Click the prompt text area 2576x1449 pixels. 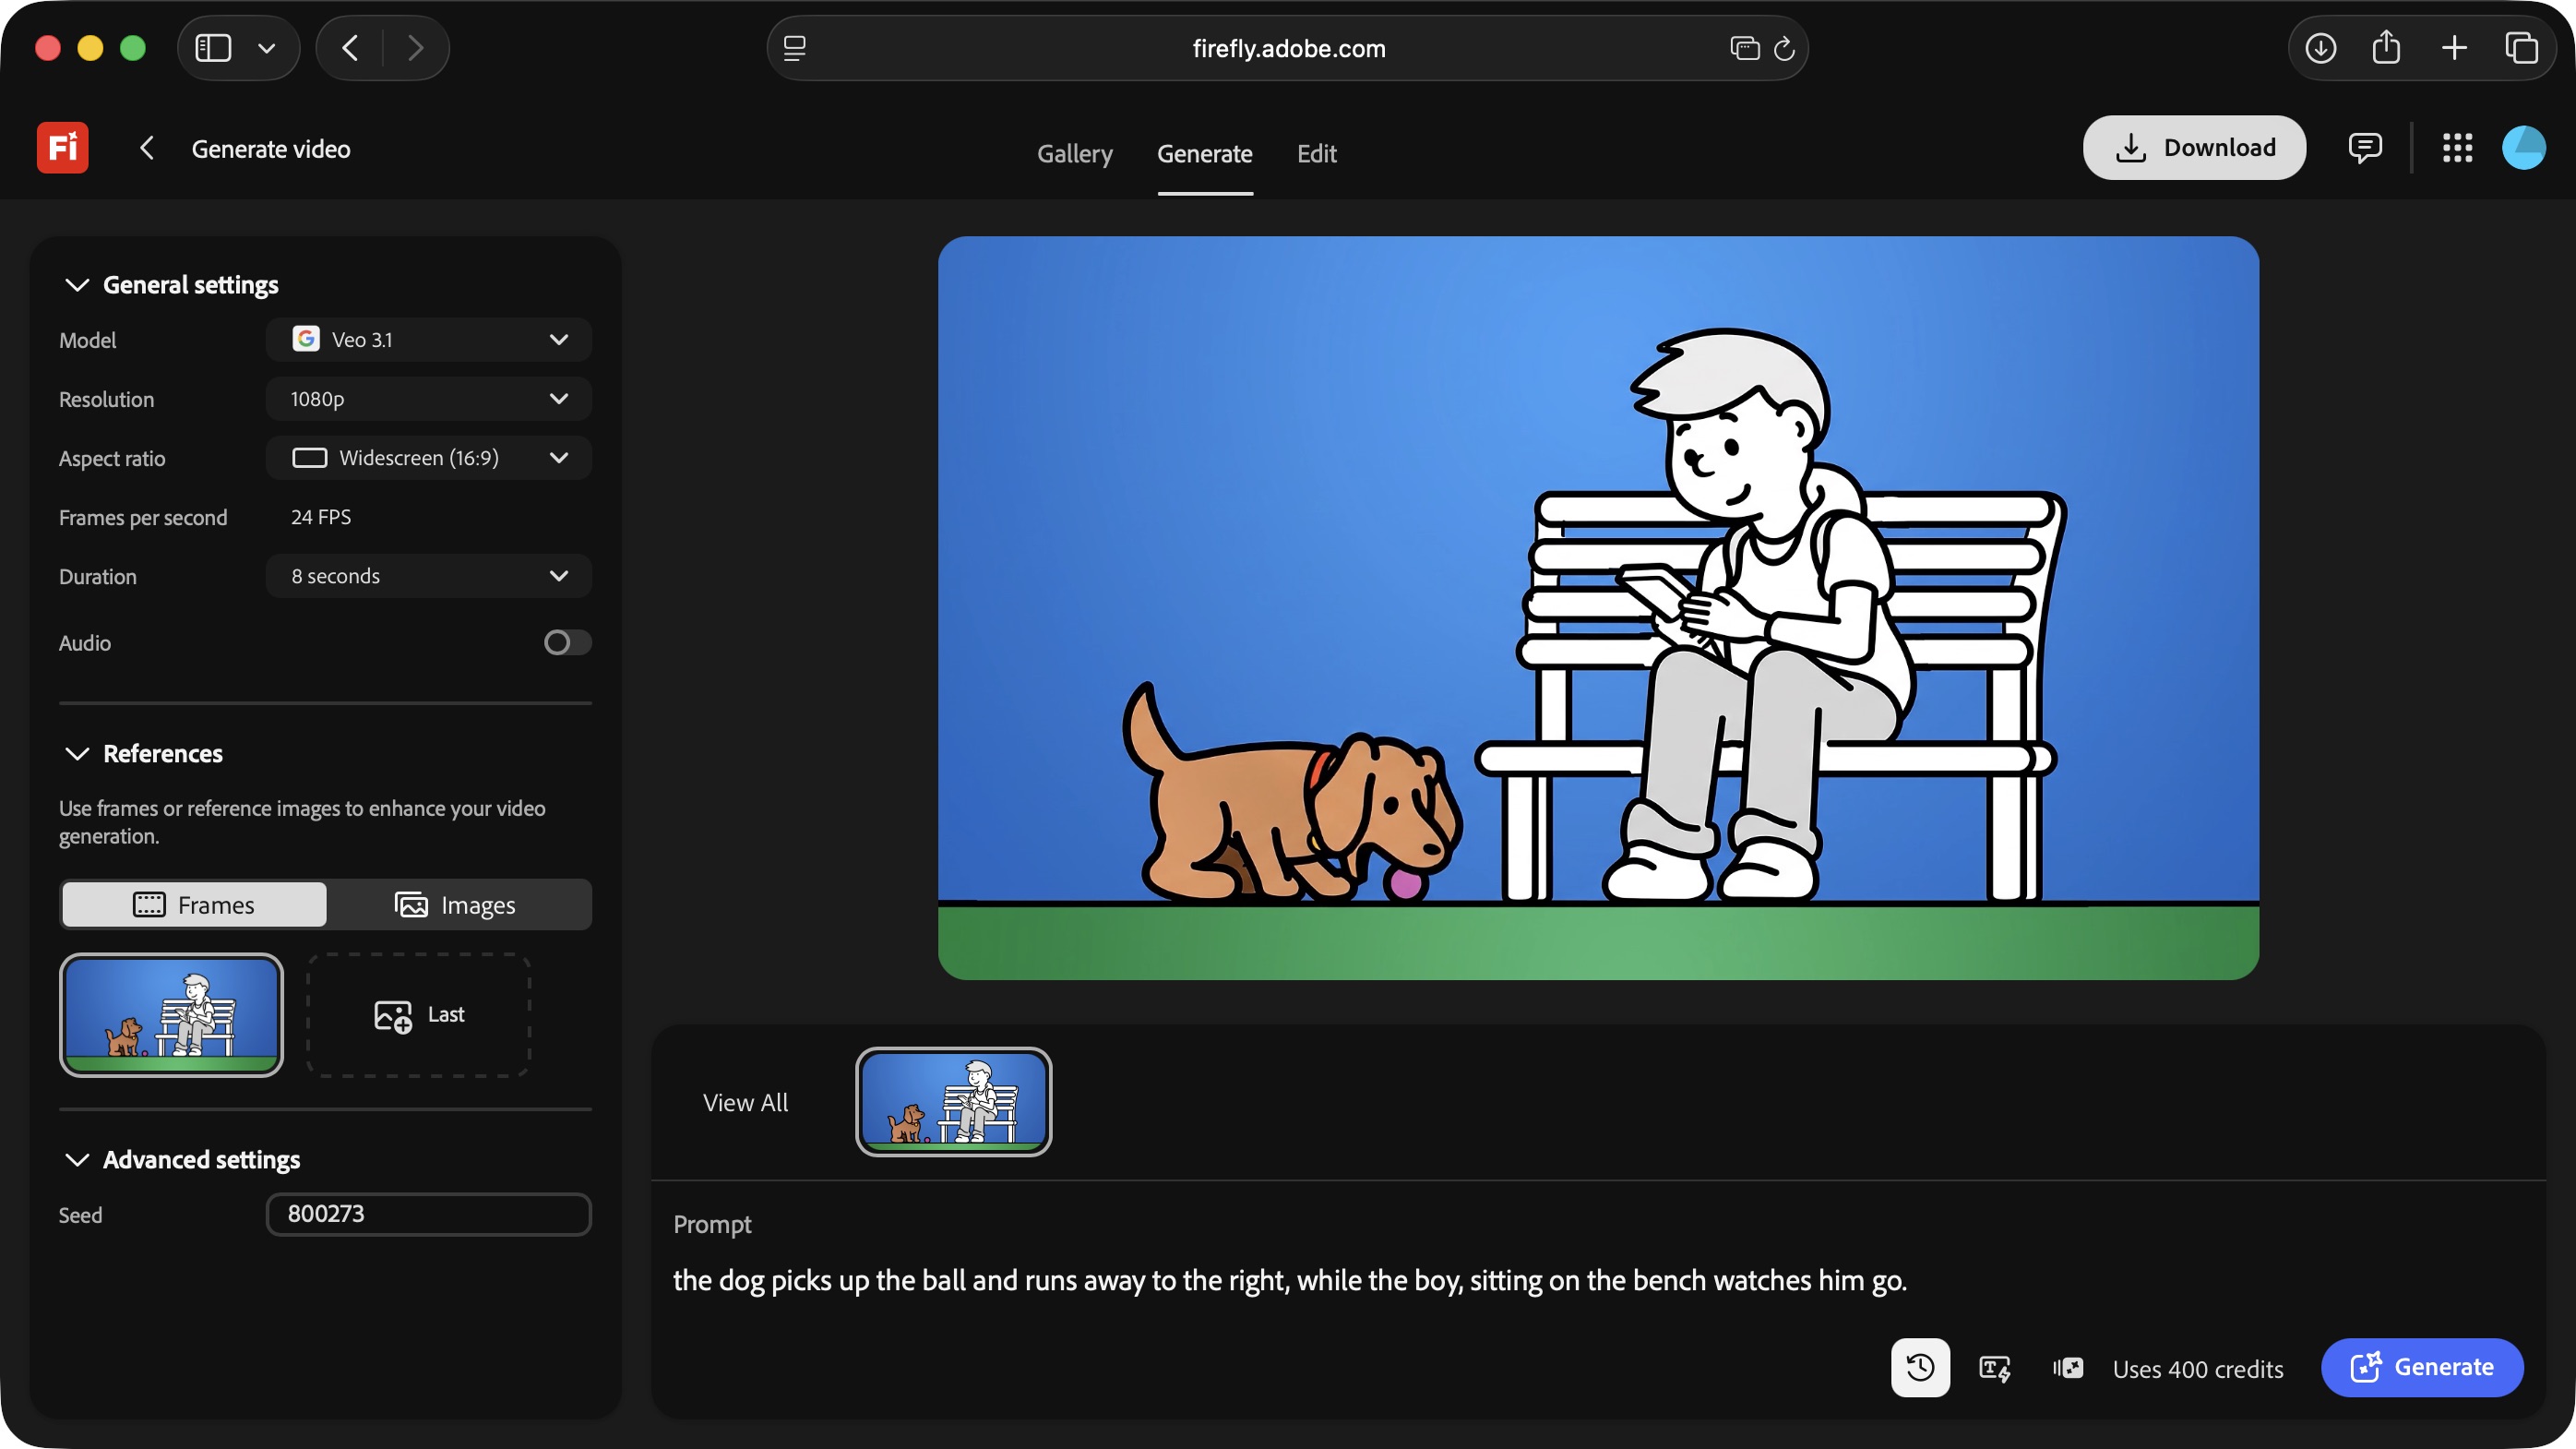(x=1289, y=1280)
